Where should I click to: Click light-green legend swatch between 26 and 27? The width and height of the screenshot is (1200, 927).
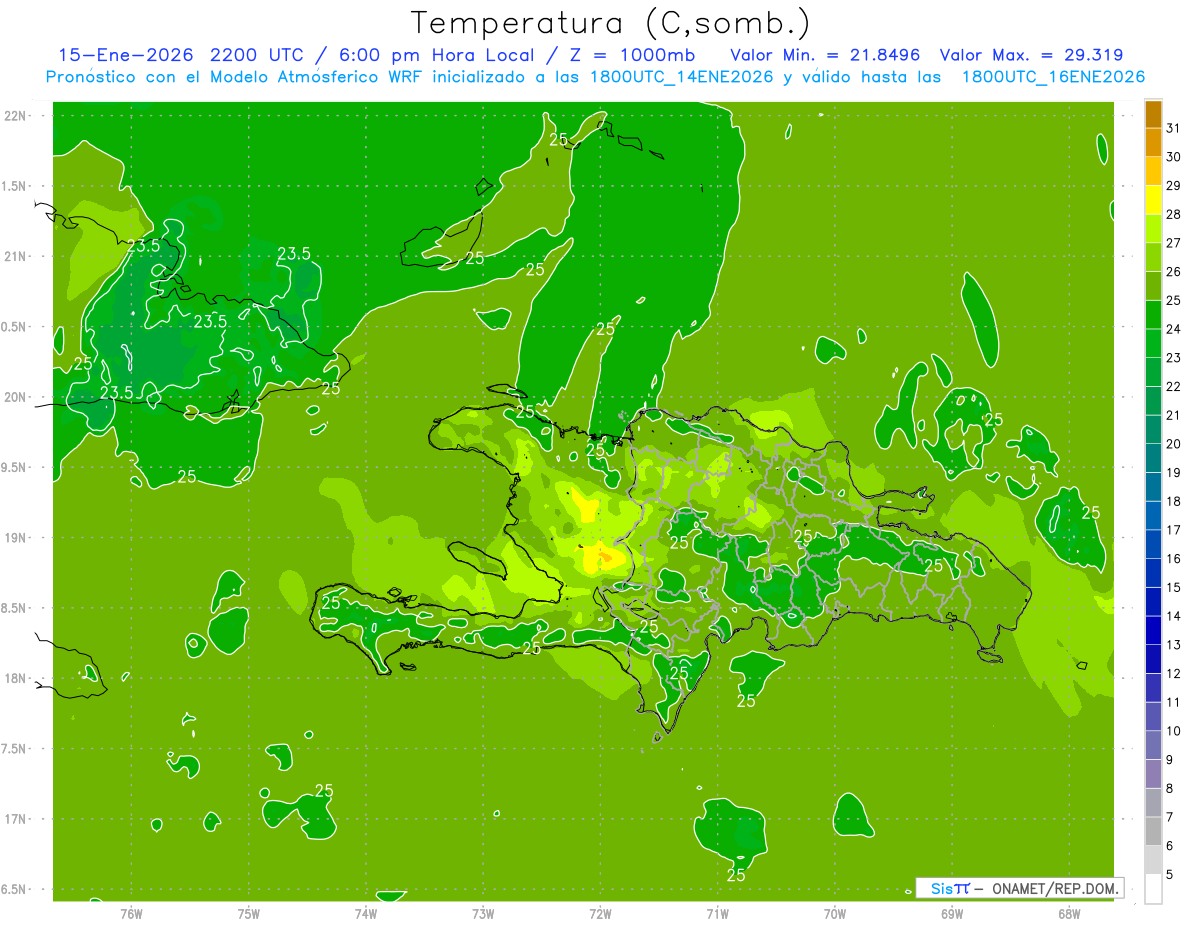[x=1153, y=257]
